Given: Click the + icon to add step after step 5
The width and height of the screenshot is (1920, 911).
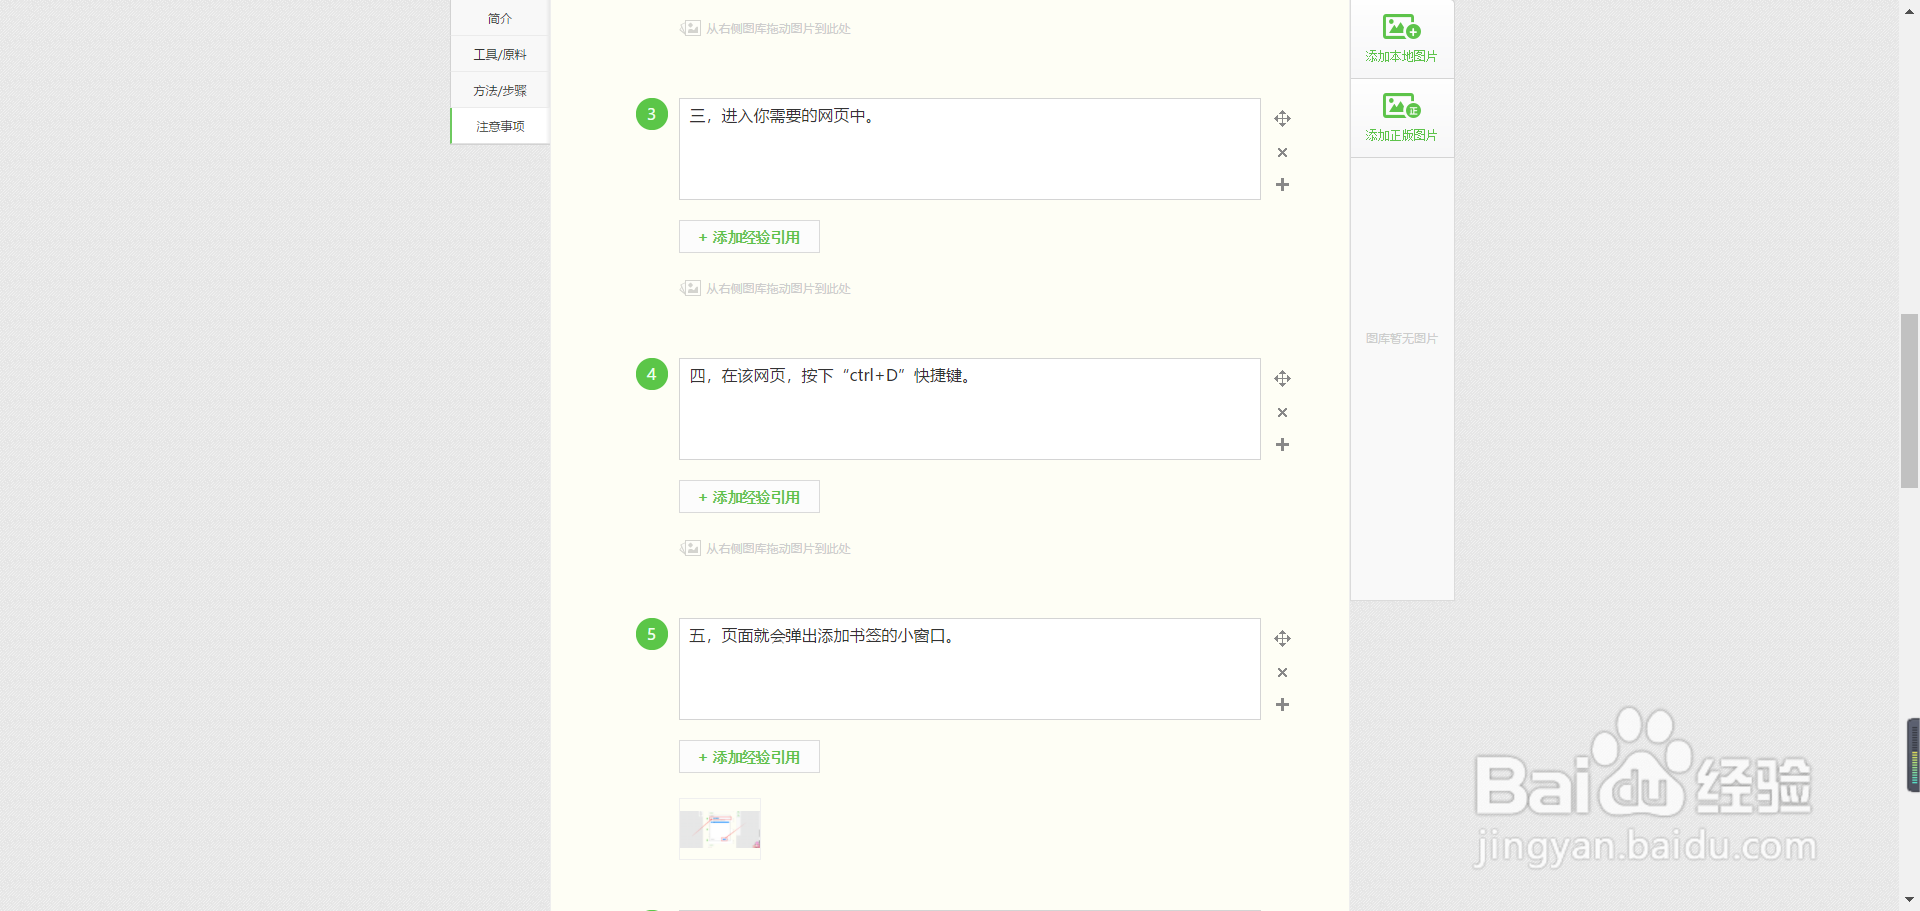Looking at the screenshot, I should 1282,704.
